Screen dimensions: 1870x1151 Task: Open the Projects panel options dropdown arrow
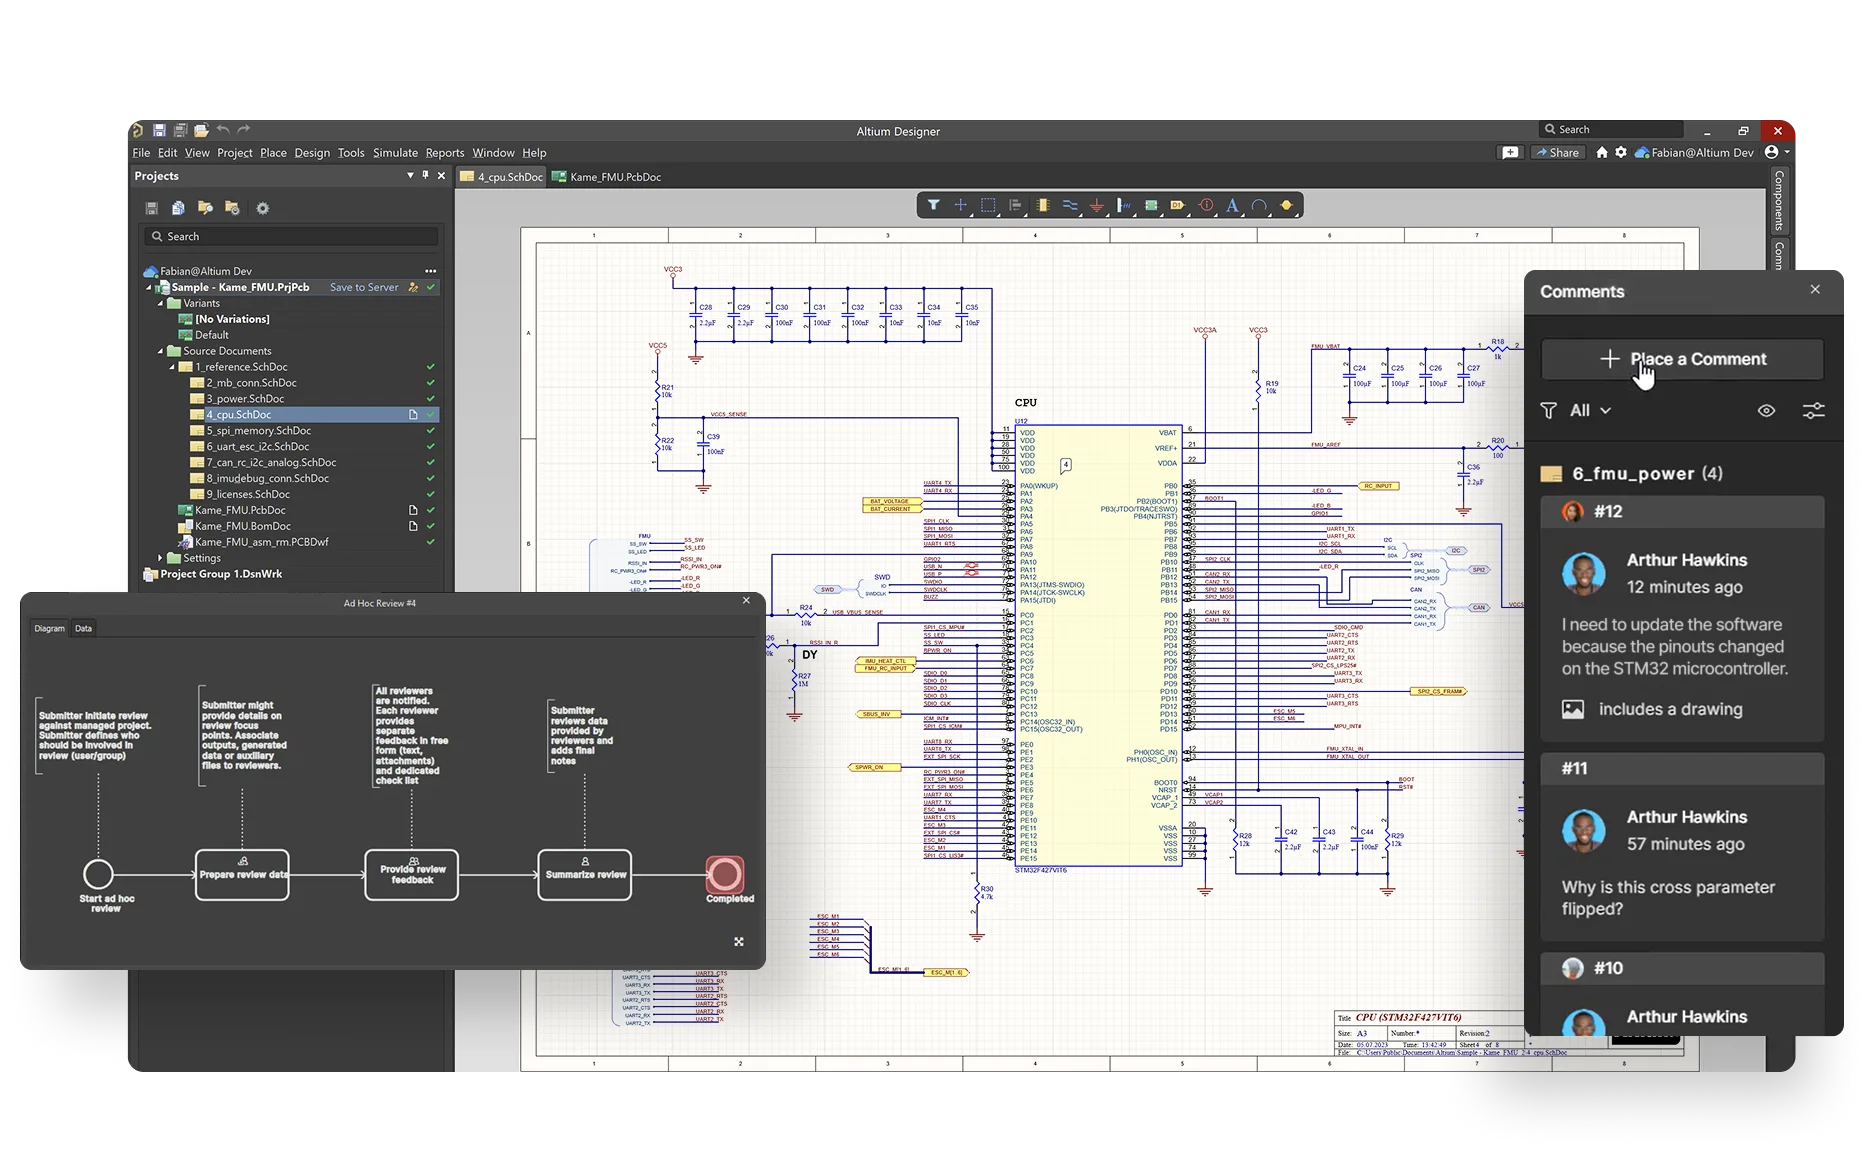(410, 175)
